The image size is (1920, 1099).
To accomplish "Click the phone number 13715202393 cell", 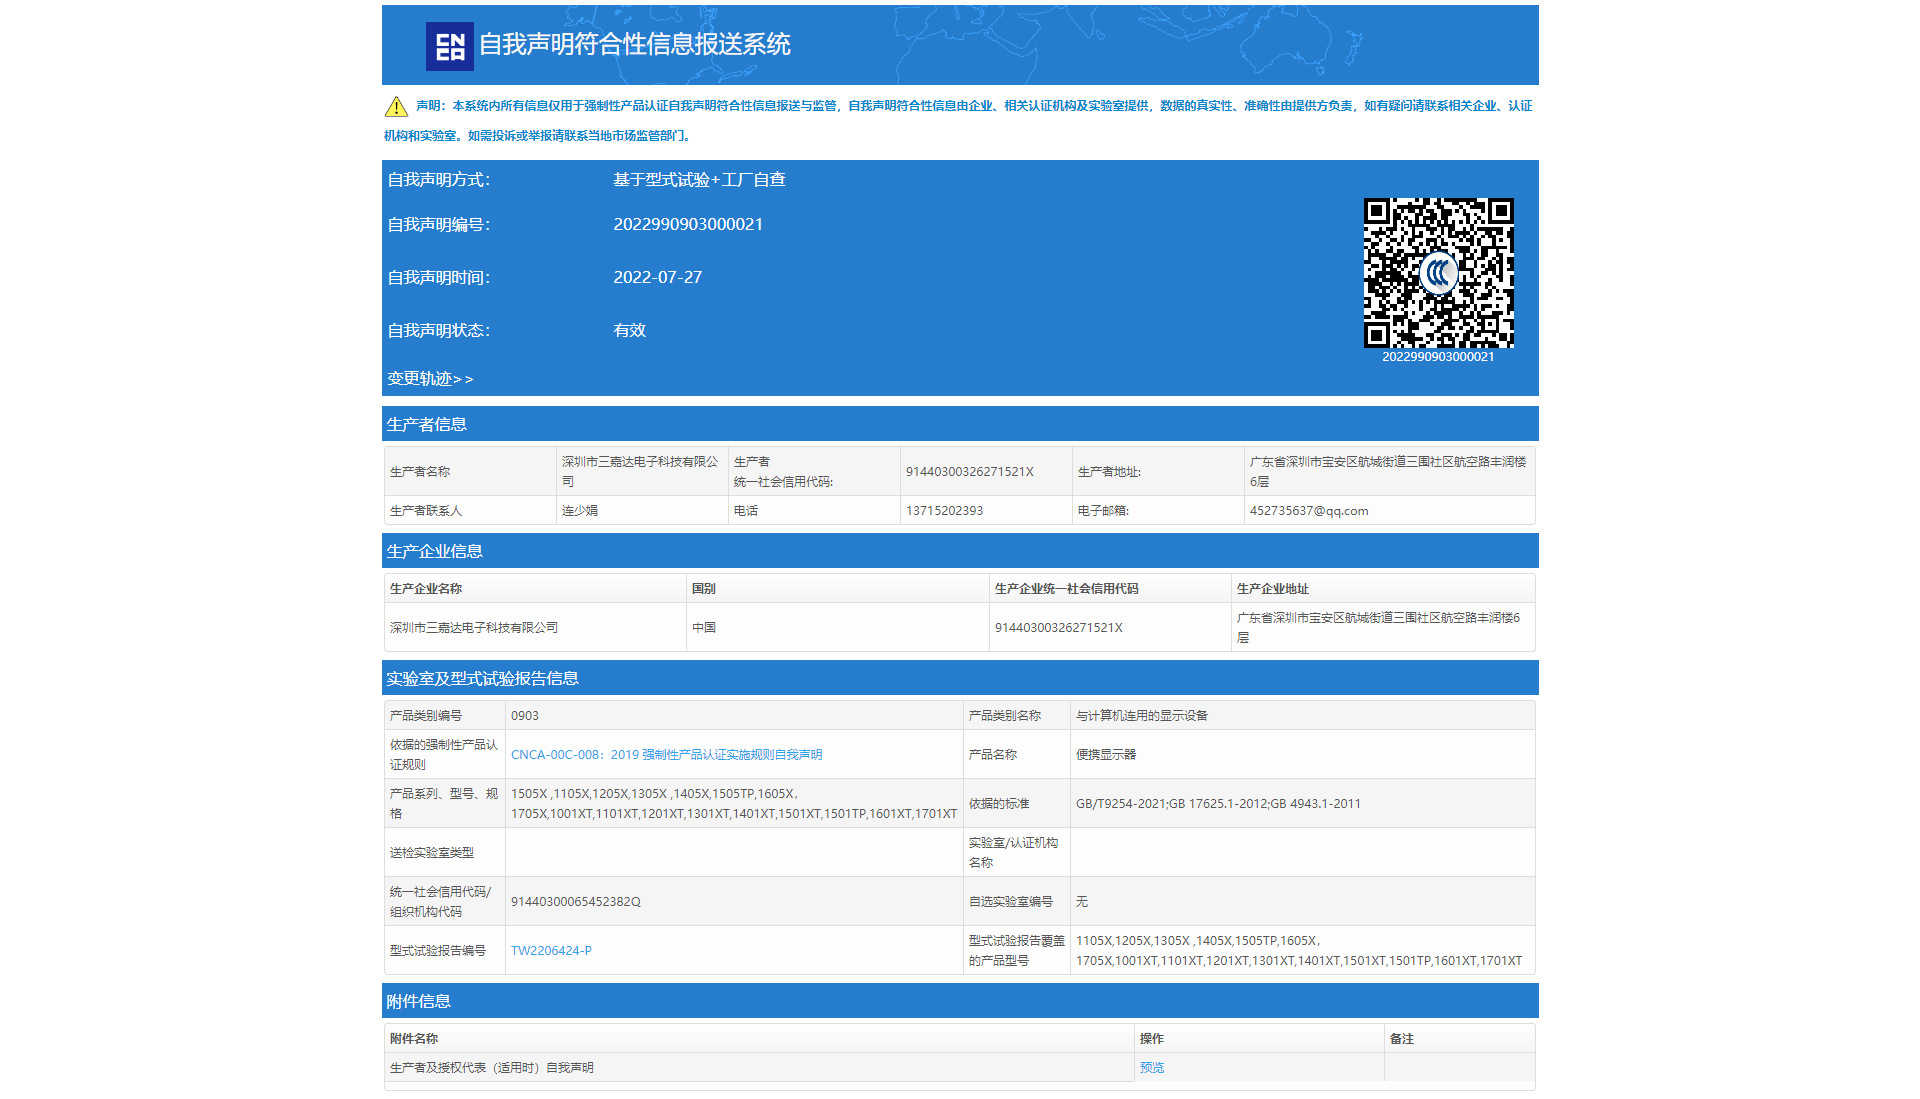I will click(x=944, y=511).
